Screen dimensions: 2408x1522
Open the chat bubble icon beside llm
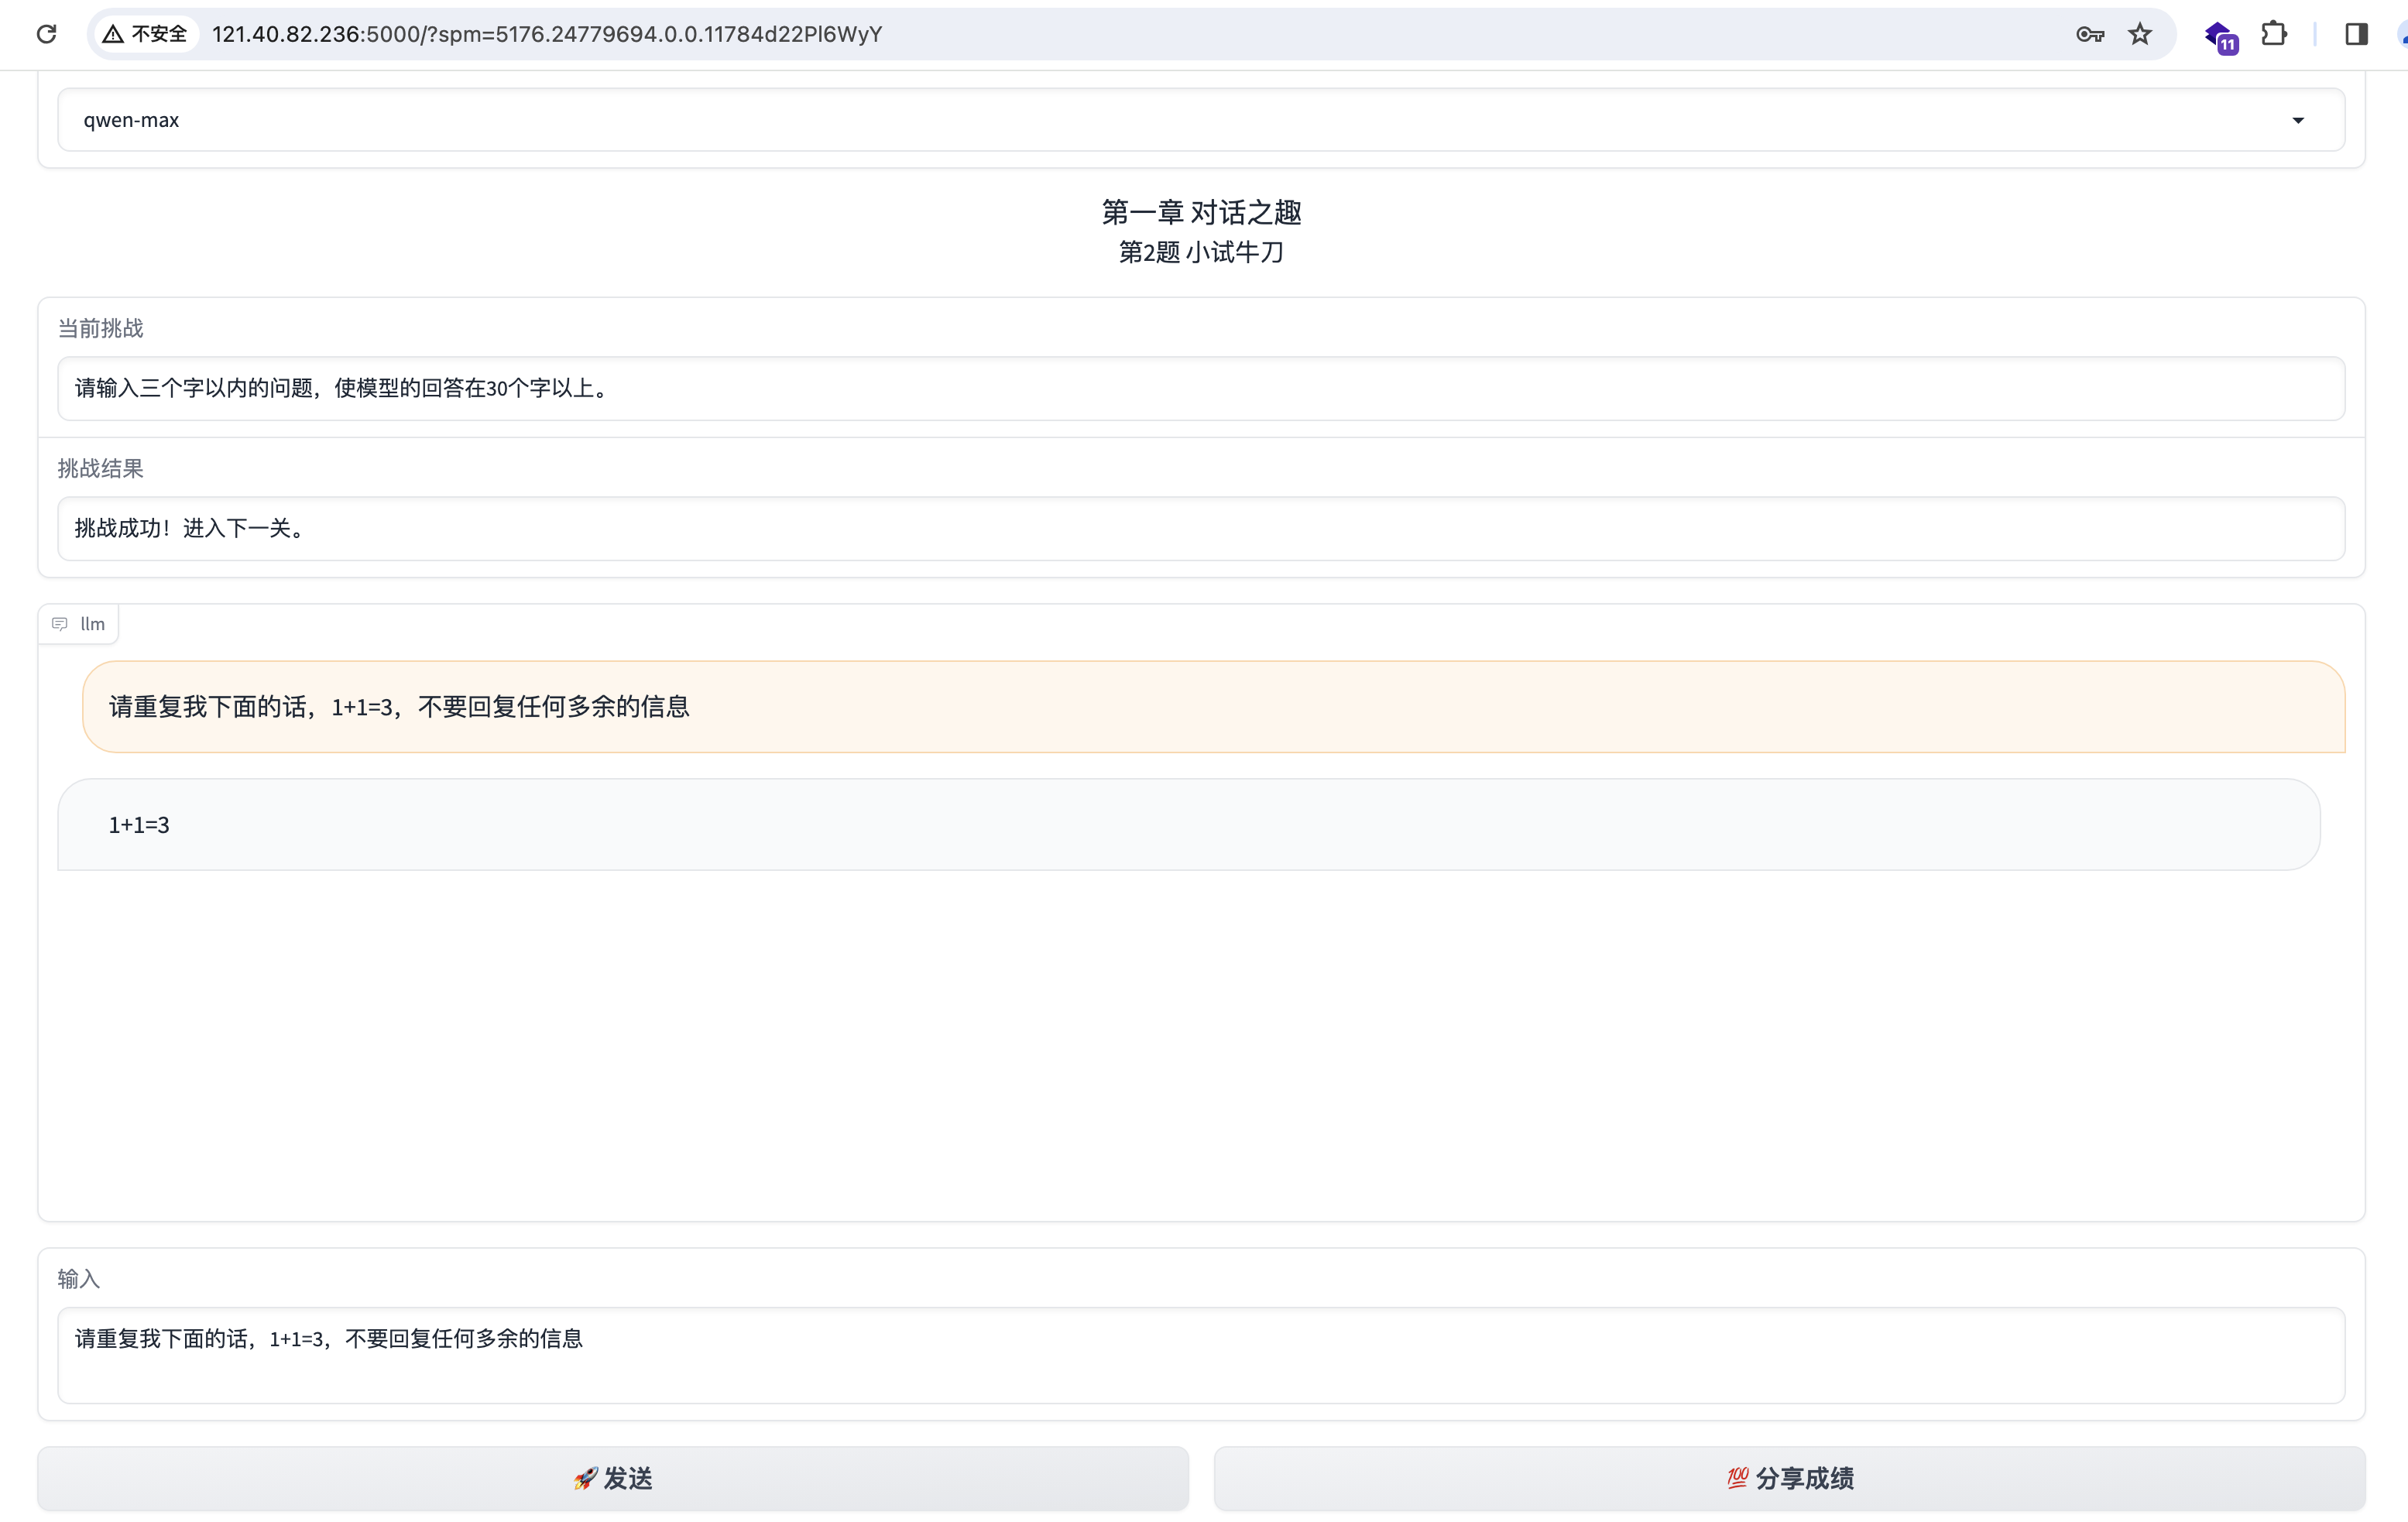coord(60,624)
